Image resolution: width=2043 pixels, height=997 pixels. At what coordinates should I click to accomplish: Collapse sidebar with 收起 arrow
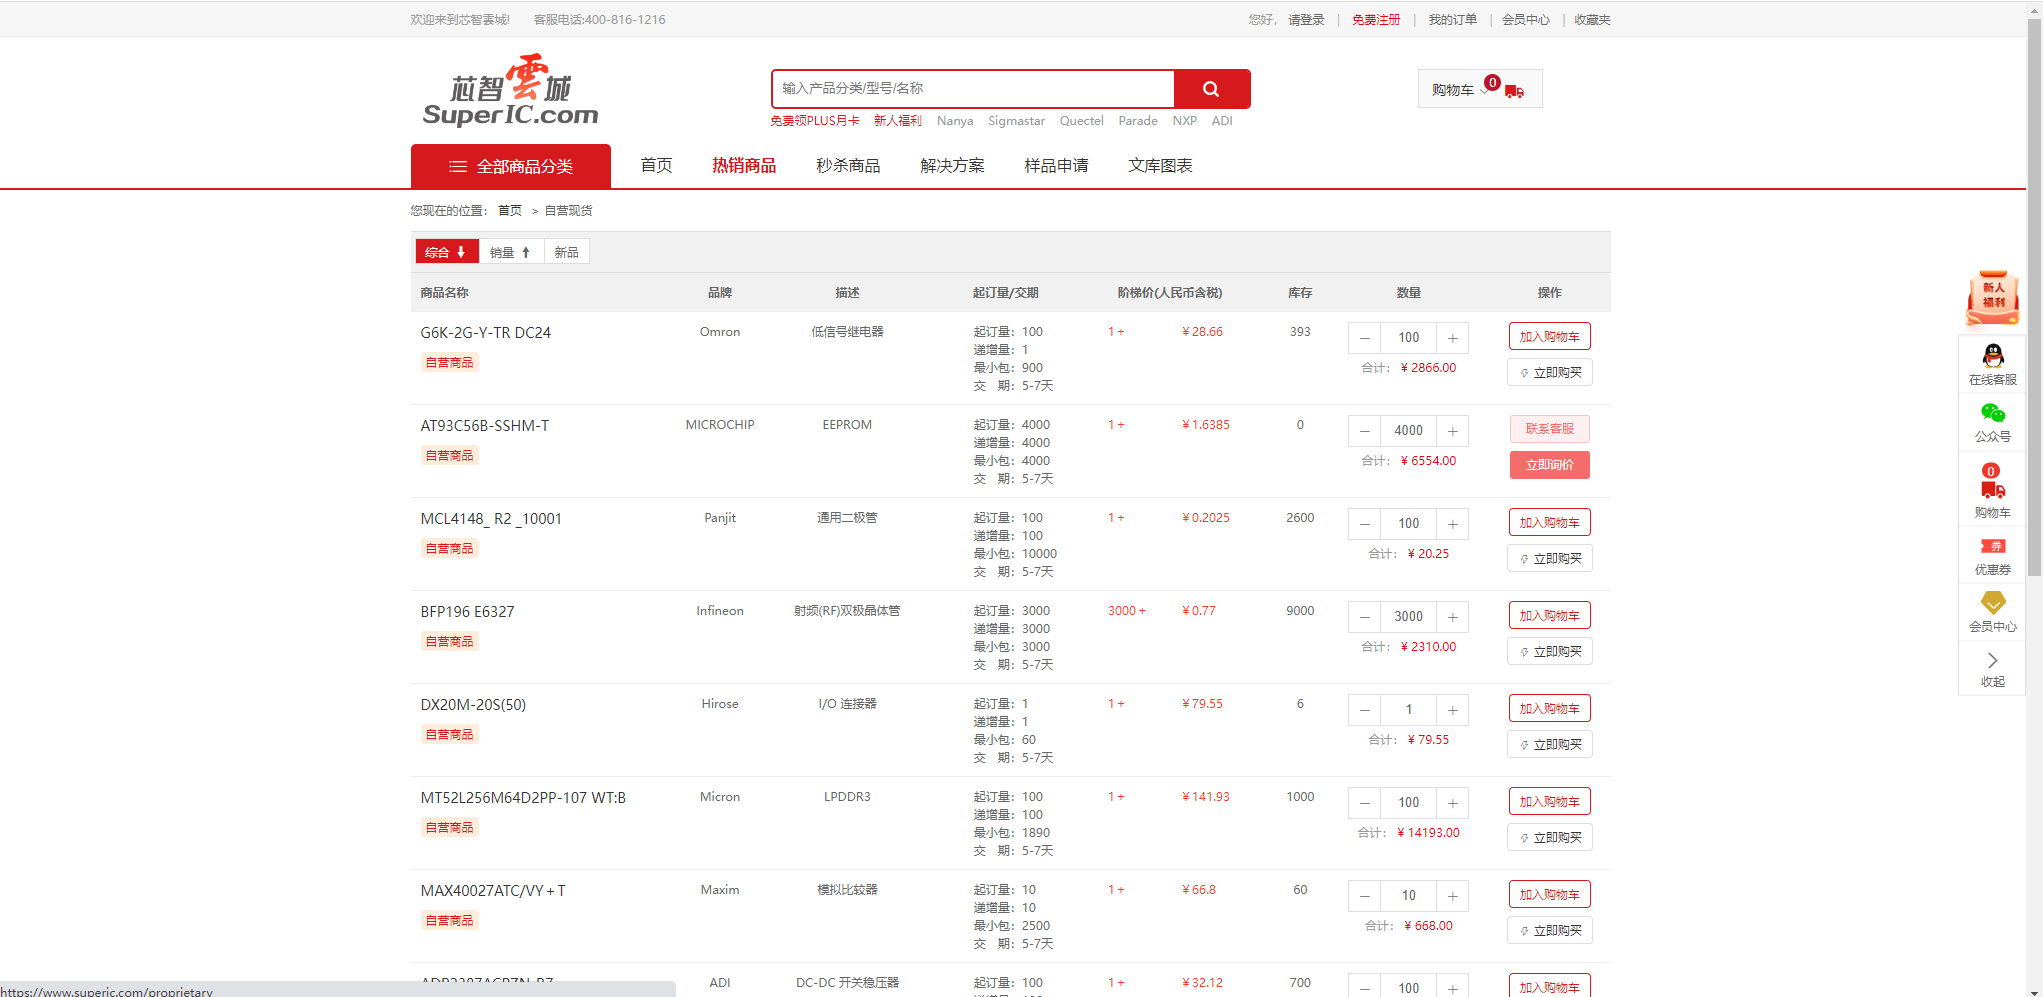(1993, 669)
